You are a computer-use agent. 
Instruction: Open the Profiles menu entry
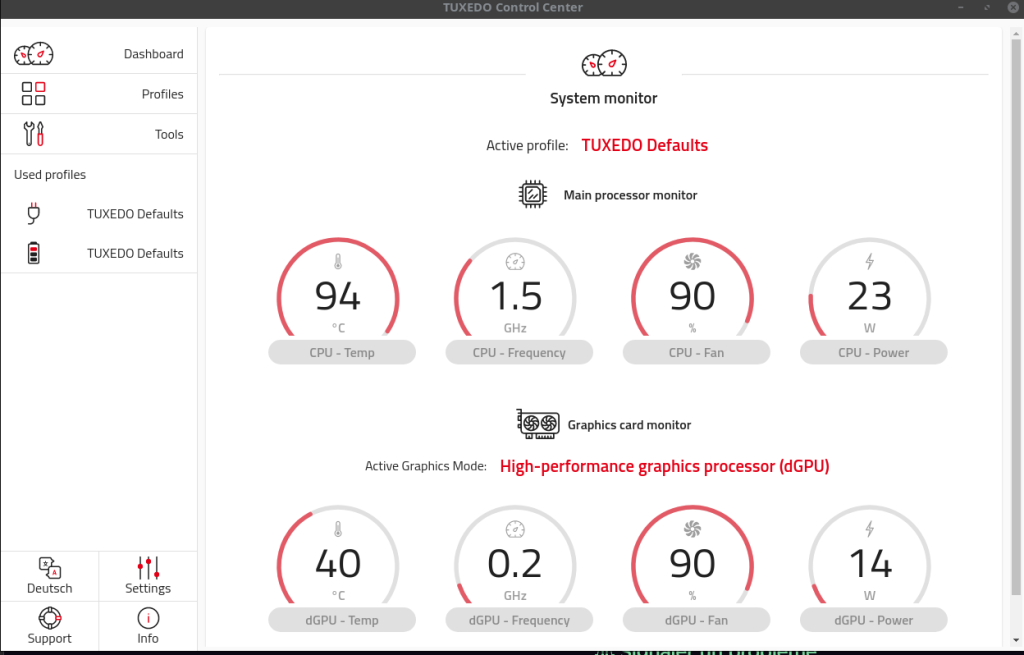(x=162, y=94)
